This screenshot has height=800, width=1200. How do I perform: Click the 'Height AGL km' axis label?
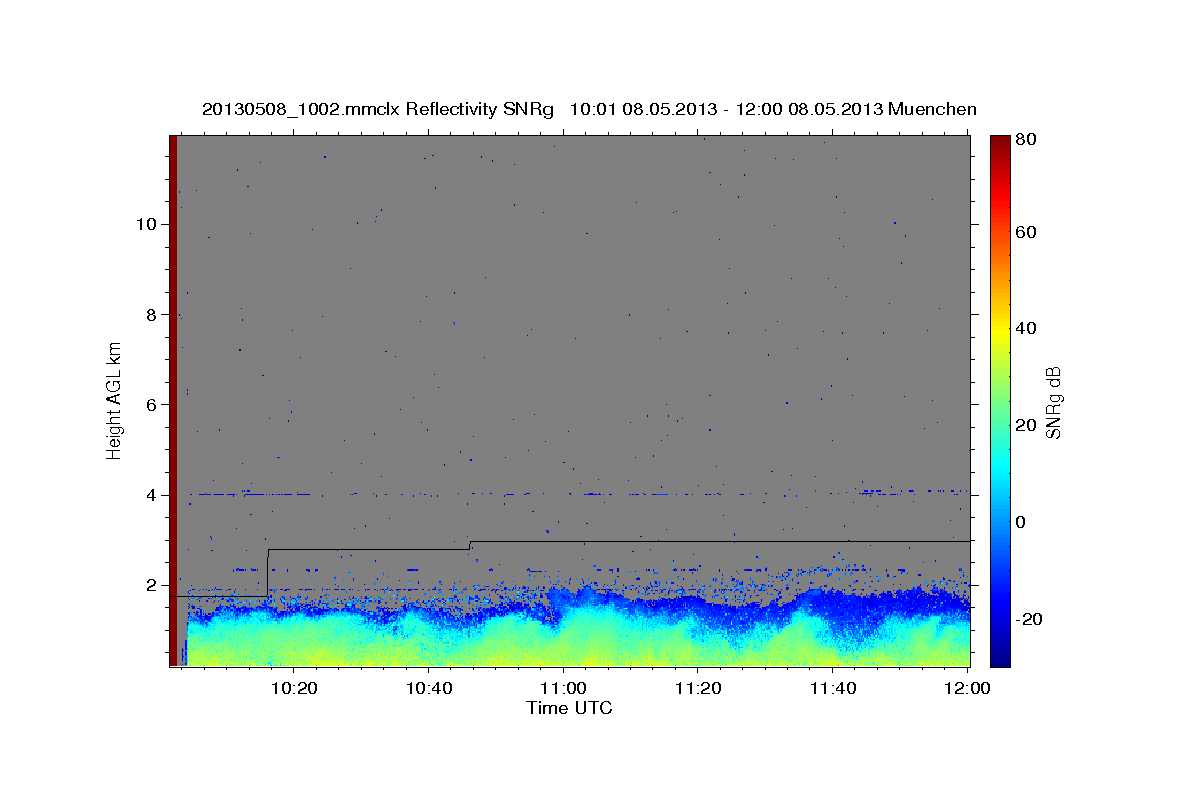click(x=115, y=400)
